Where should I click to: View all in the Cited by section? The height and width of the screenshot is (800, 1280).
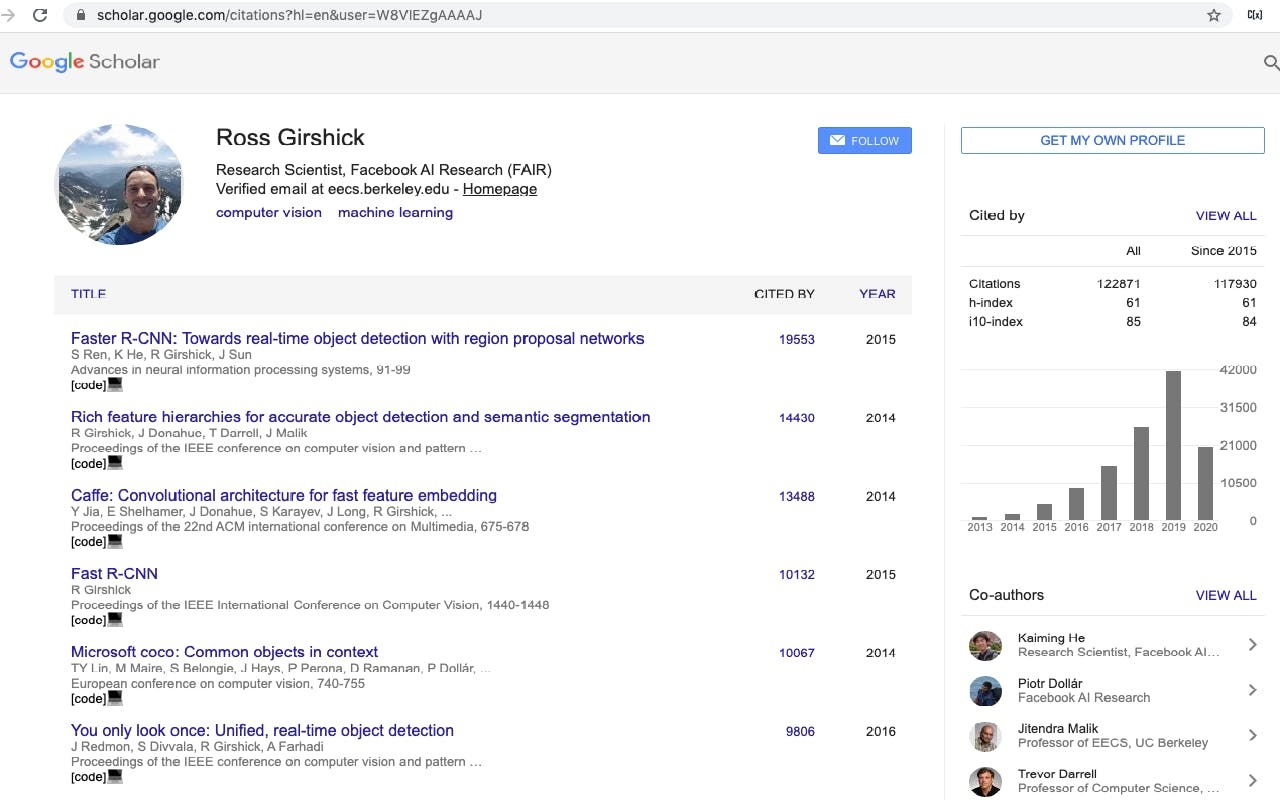tap(1226, 215)
